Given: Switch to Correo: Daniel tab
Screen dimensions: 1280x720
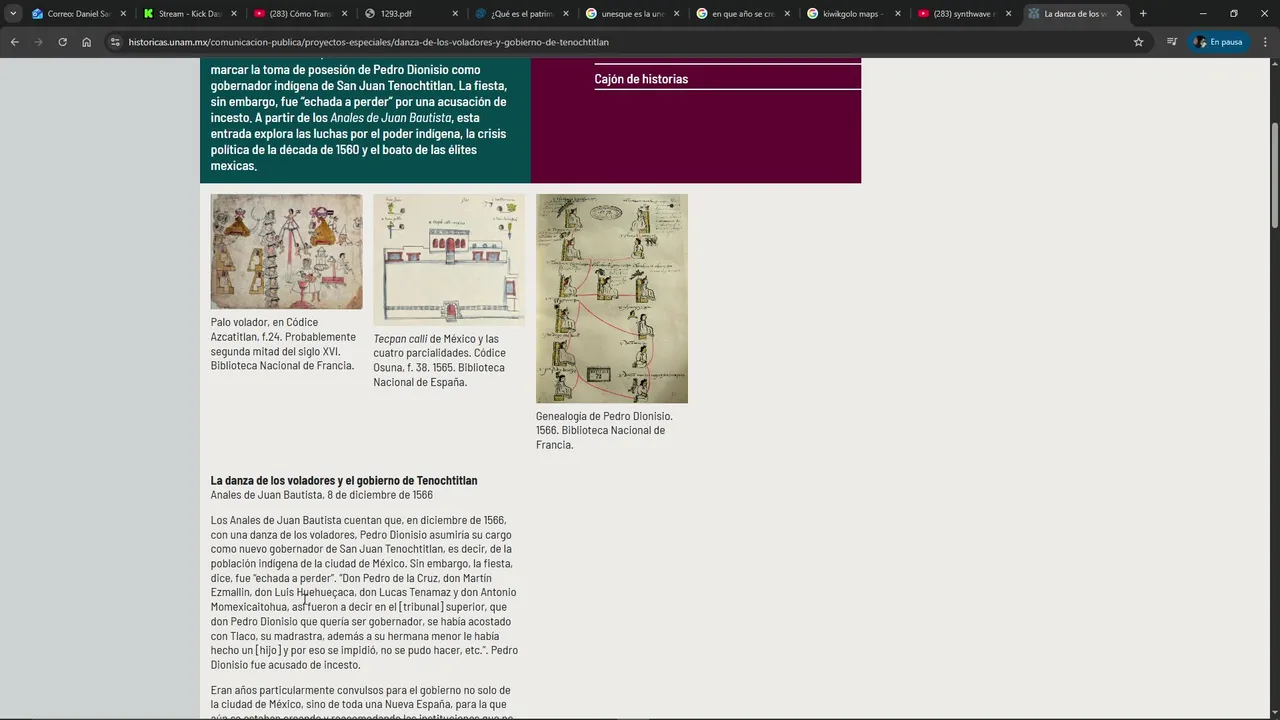Looking at the screenshot, I should [80, 14].
